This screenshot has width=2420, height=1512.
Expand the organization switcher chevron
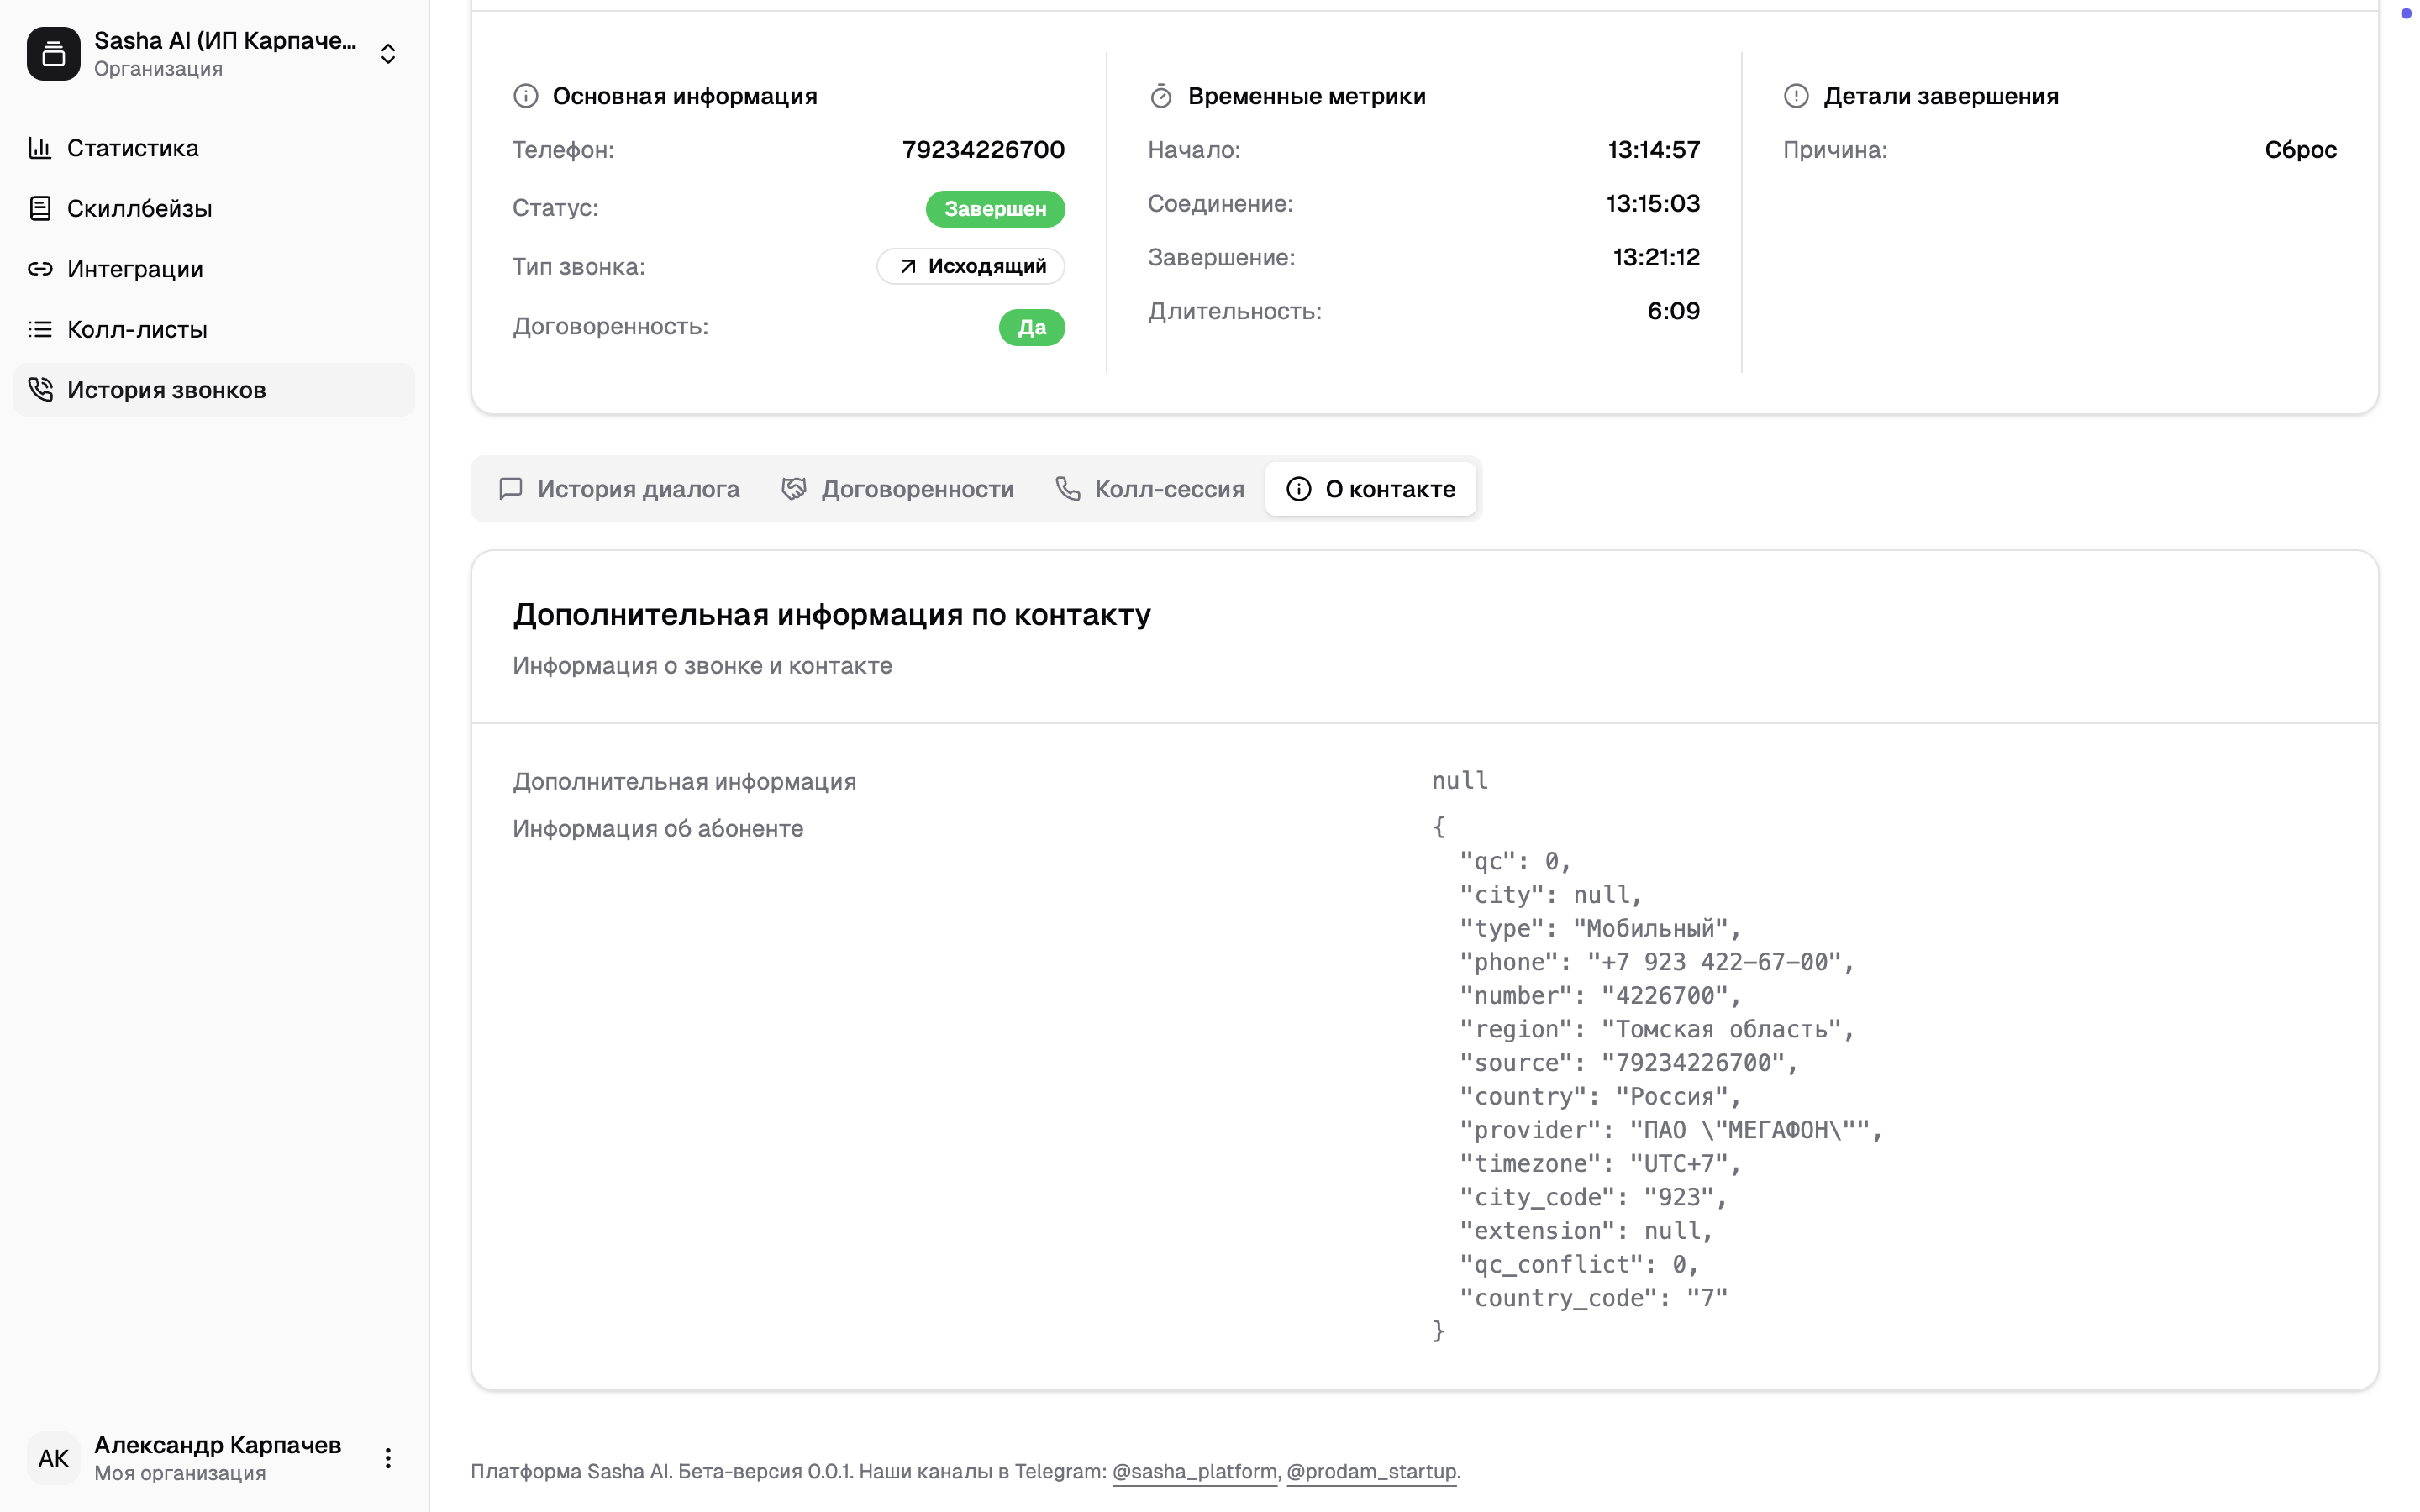tap(388, 54)
